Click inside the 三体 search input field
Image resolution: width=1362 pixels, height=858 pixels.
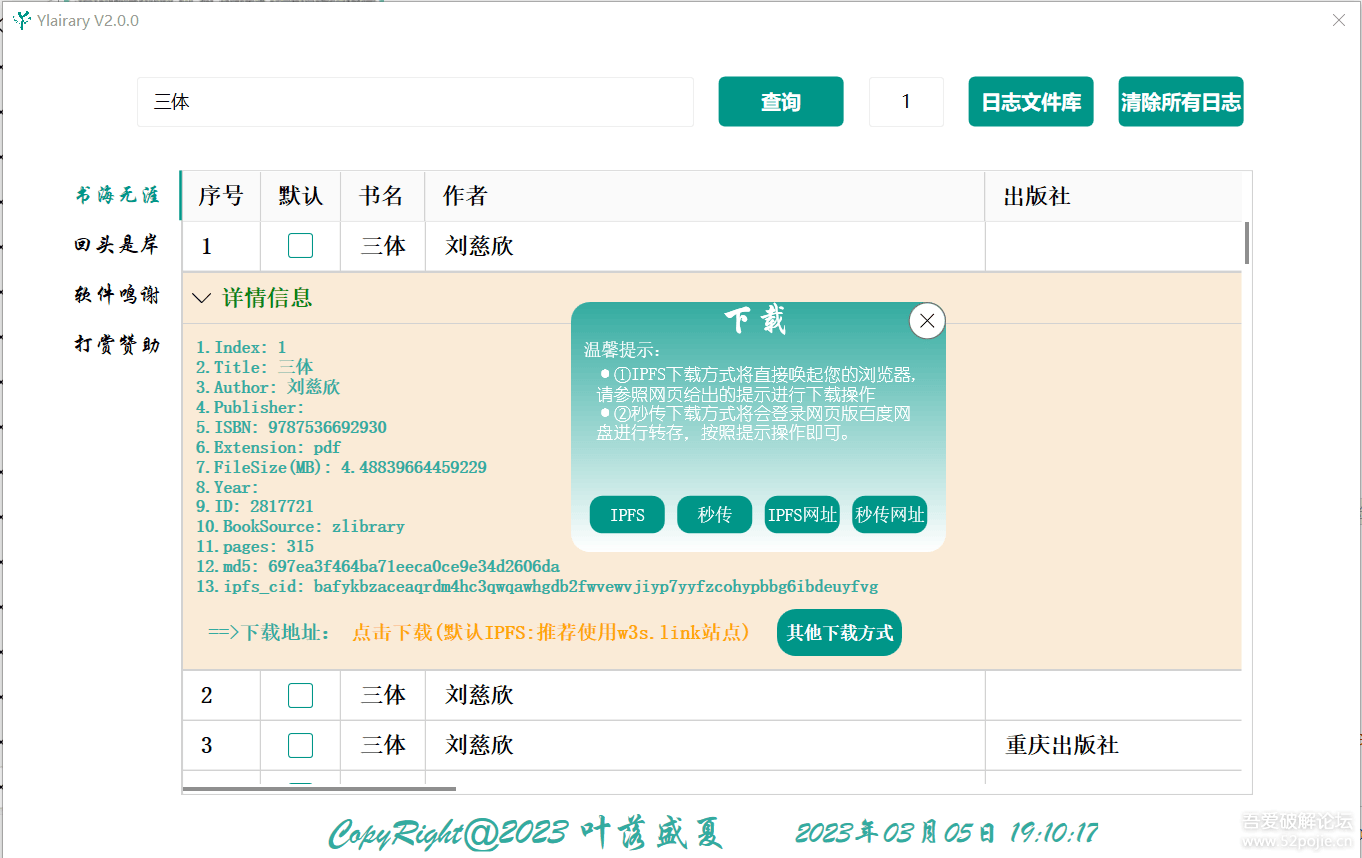tap(415, 101)
